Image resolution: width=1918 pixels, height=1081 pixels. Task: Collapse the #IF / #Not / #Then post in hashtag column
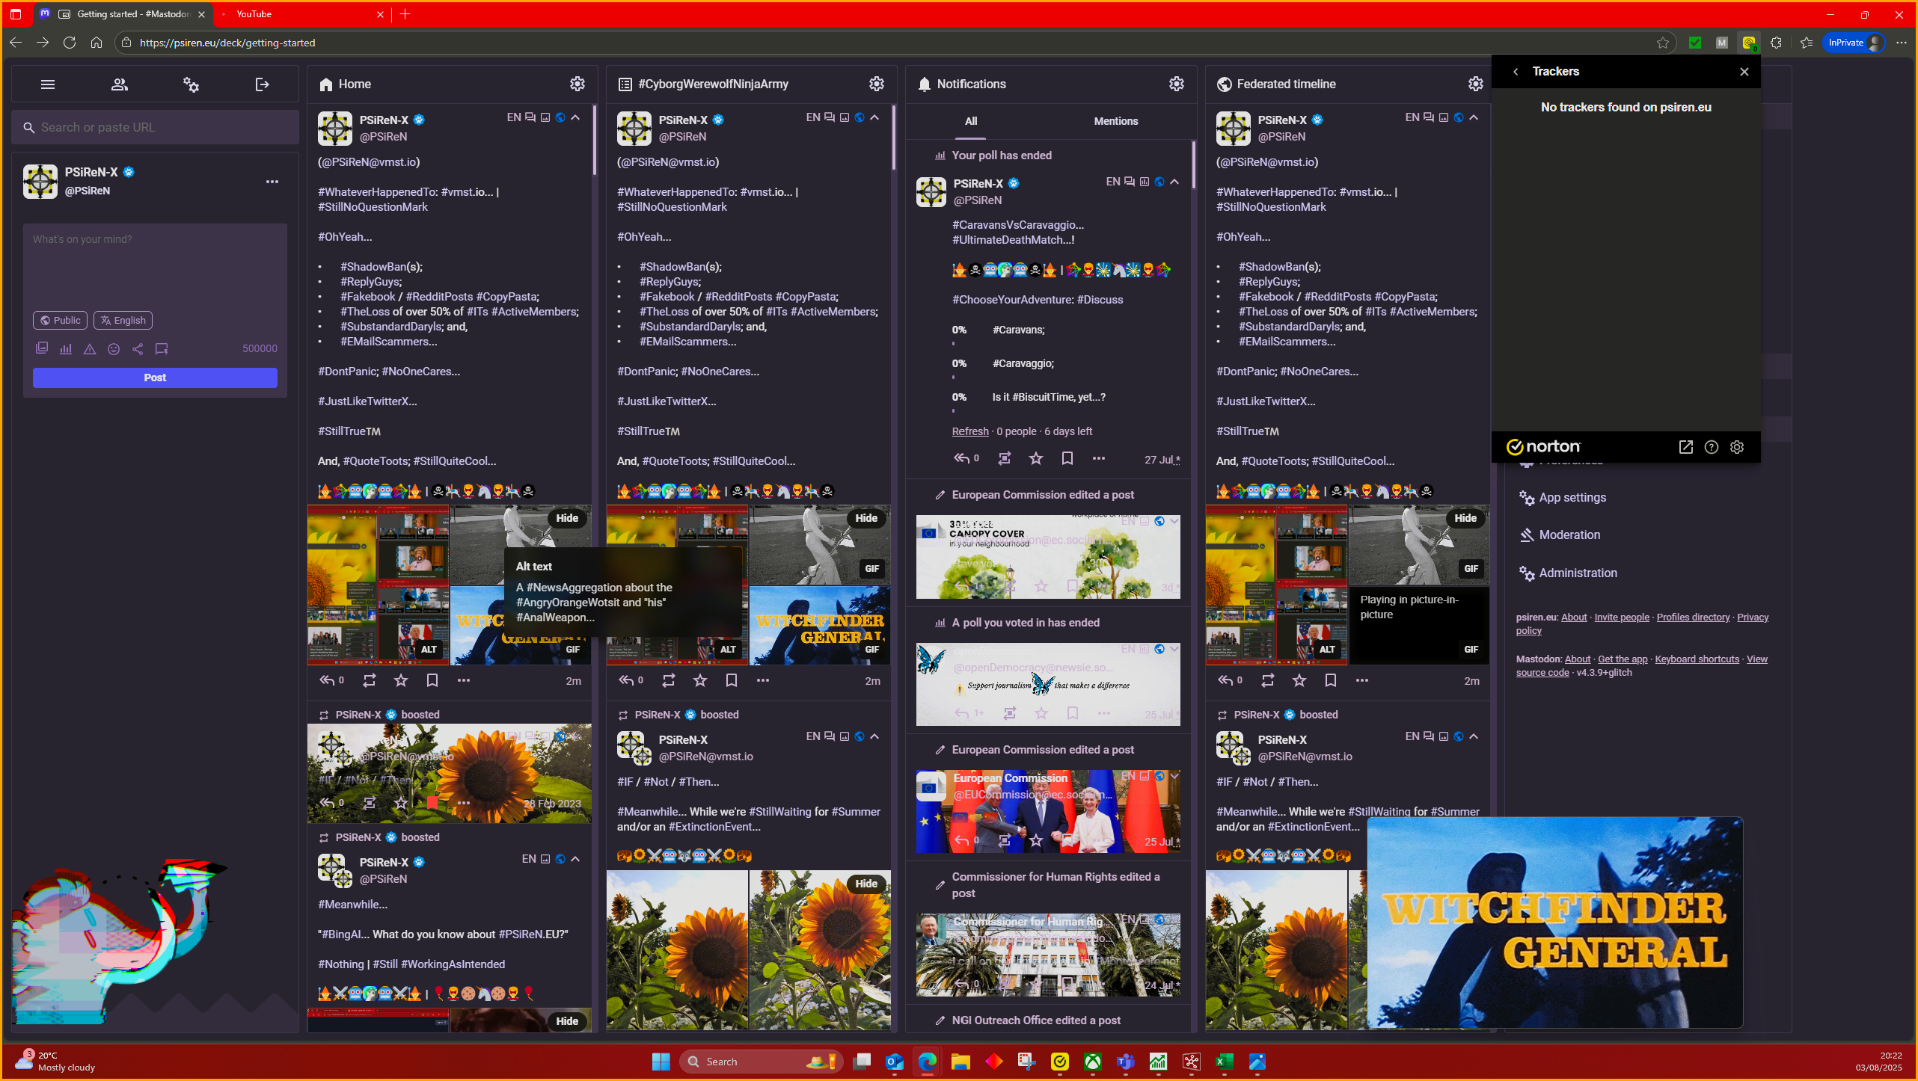[874, 737]
